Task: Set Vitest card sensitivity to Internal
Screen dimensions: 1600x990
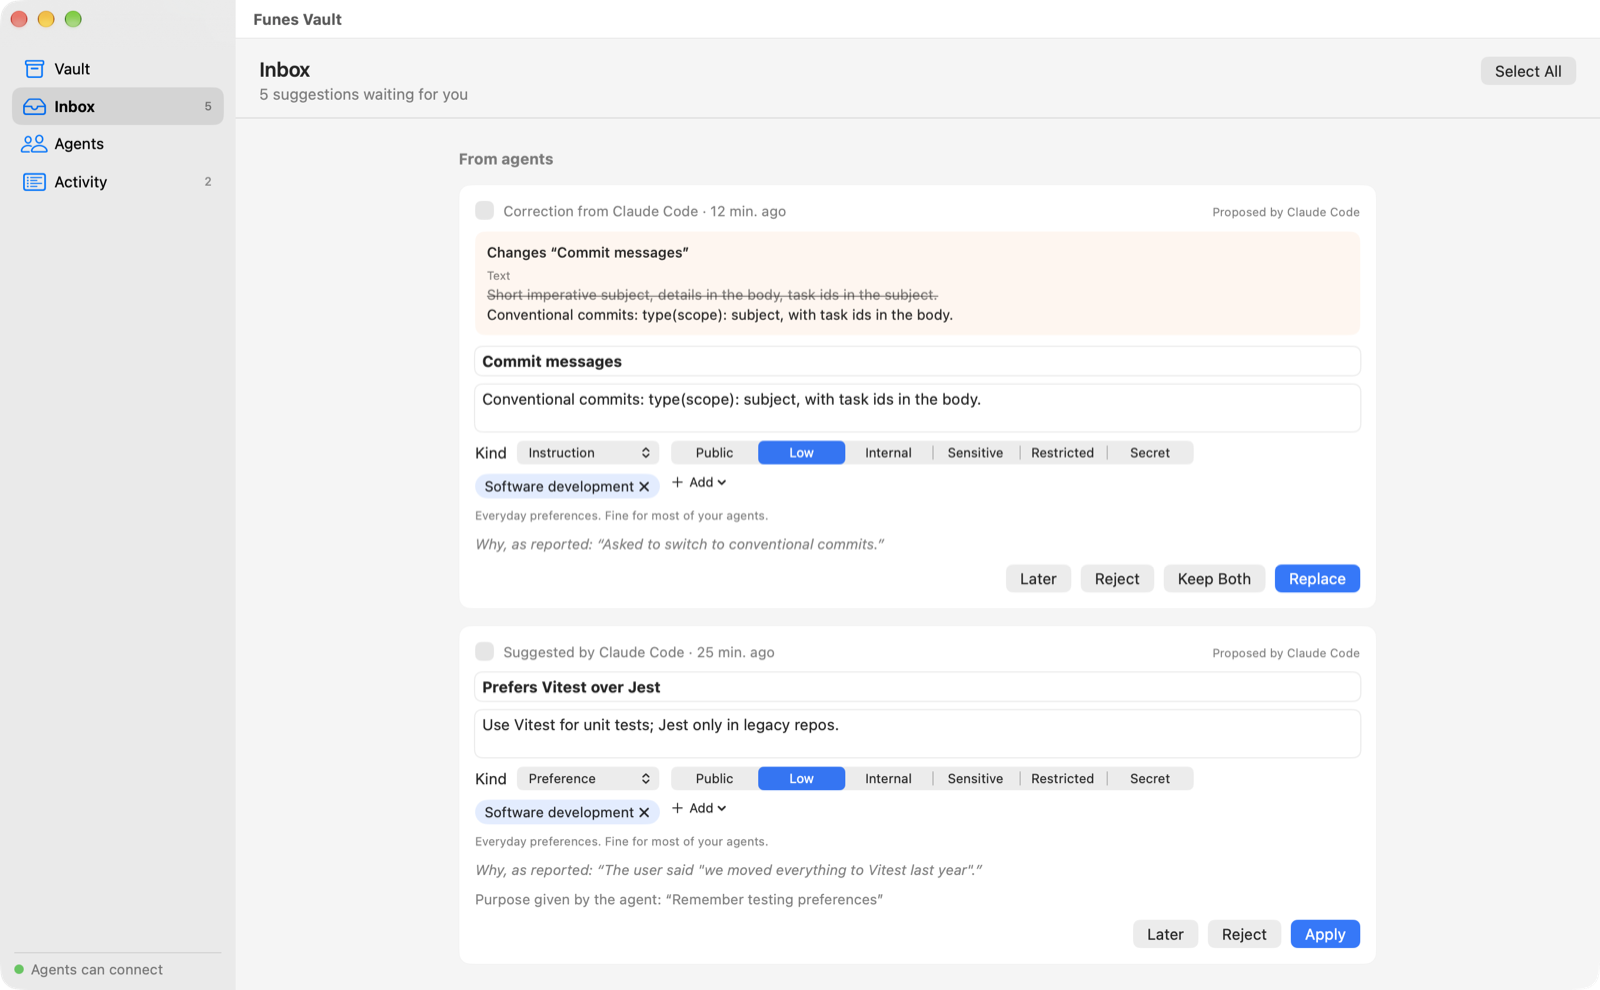Action: click(x=888, y=779)
